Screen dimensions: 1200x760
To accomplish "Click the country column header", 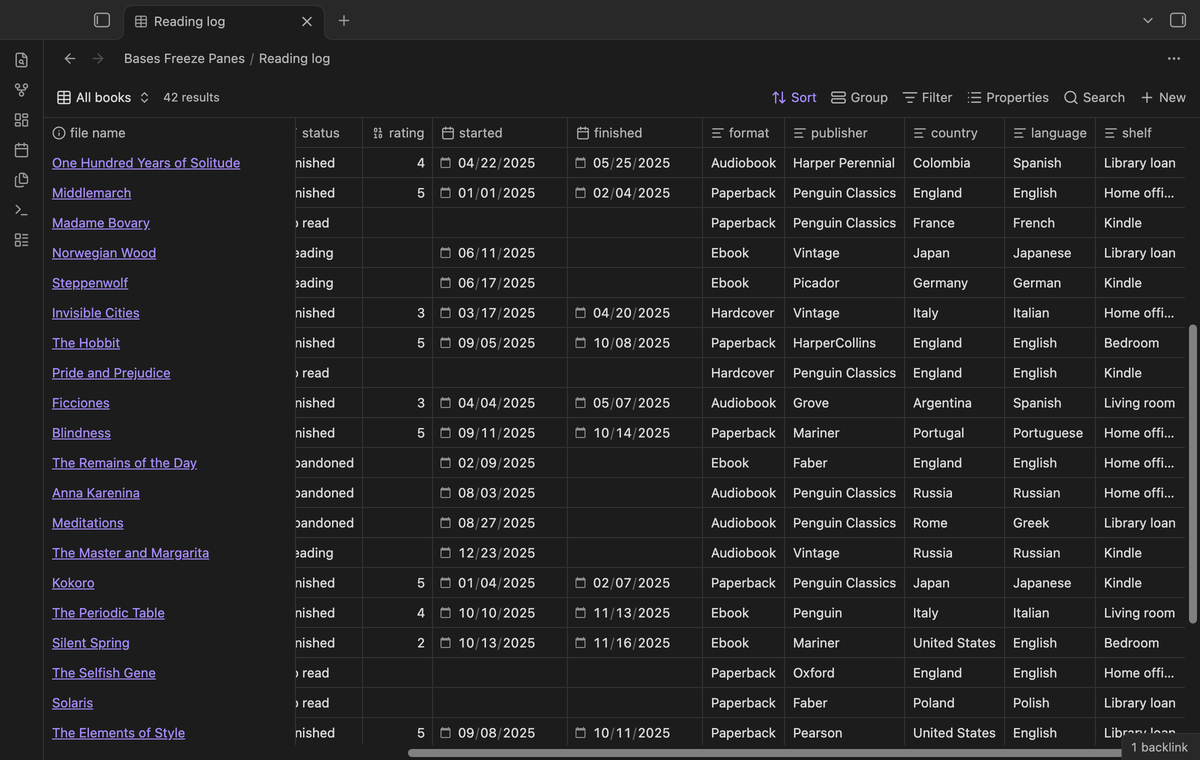I will 955,133.
